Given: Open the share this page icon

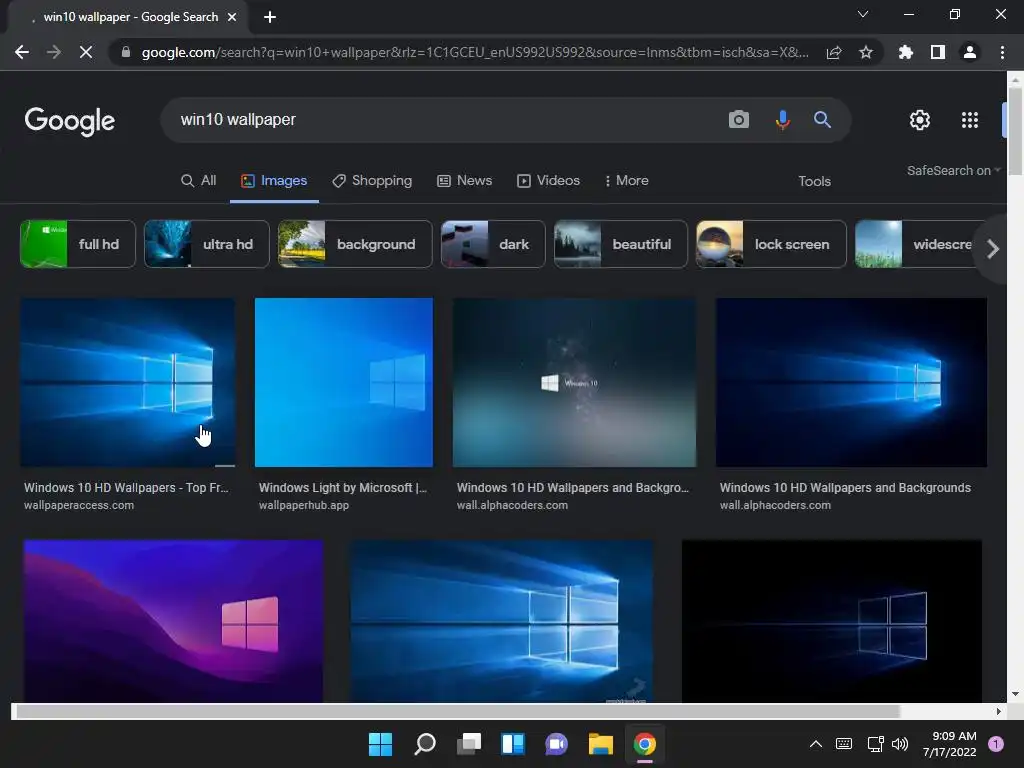Looking at the screenshot, I should coord(834,52).
